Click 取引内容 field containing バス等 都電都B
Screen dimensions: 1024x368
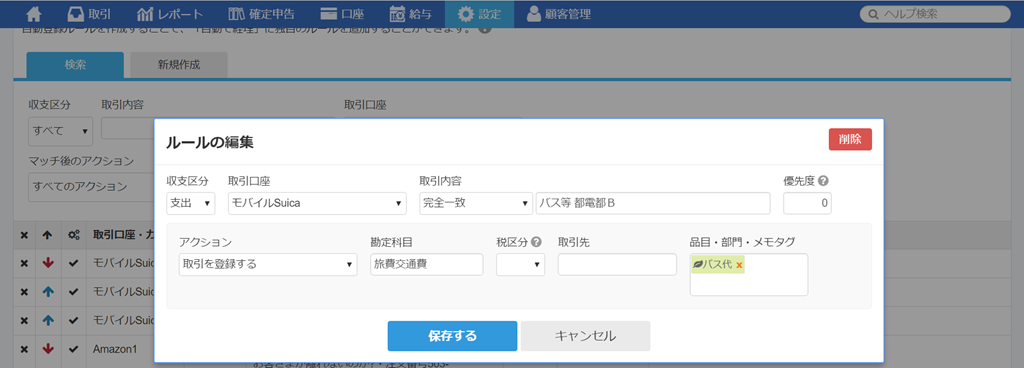(x=653, y=203)
